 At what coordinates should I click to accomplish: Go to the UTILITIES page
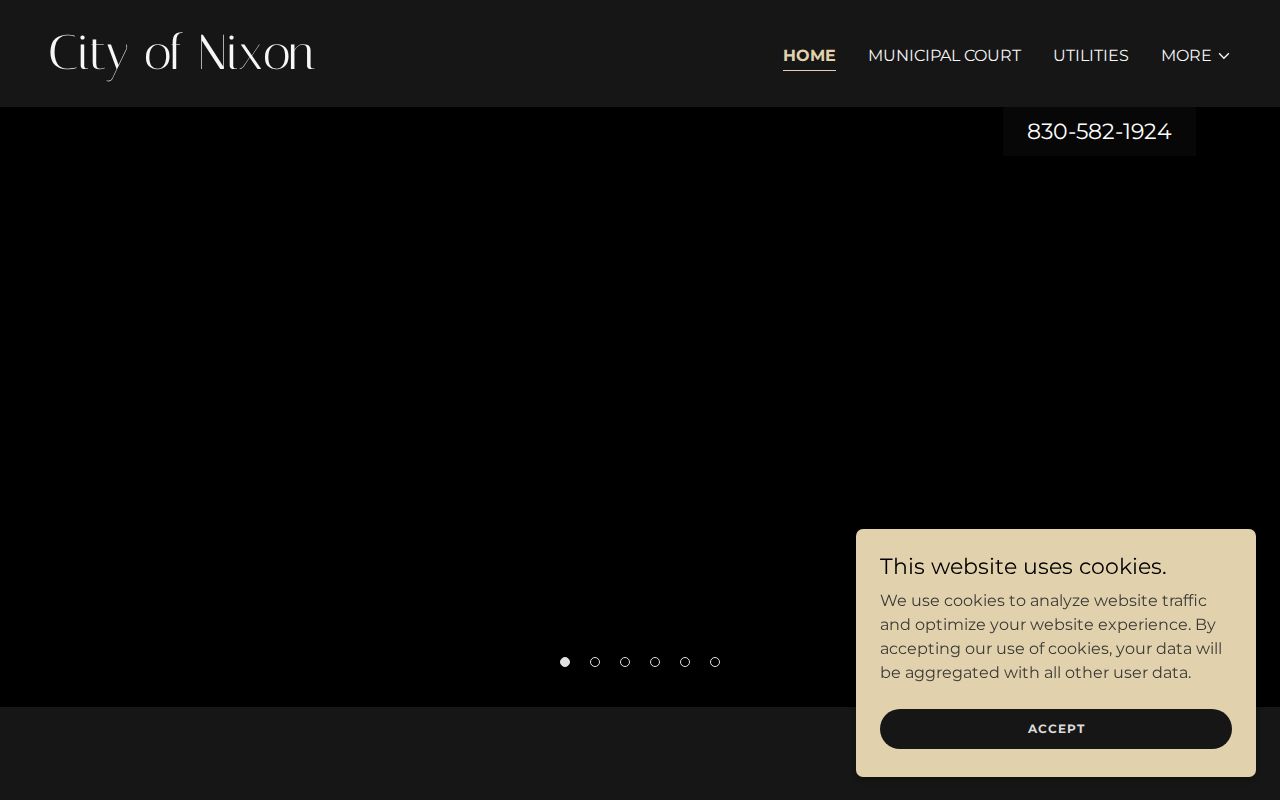1090,56
